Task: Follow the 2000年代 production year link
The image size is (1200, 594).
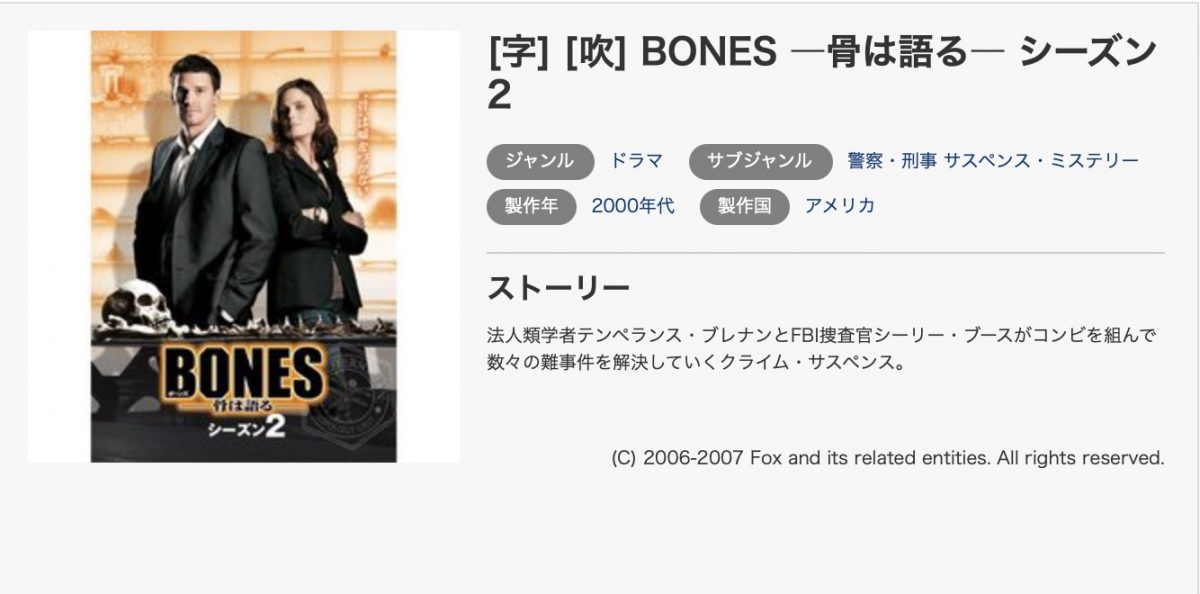Action: tap(633, 206)
